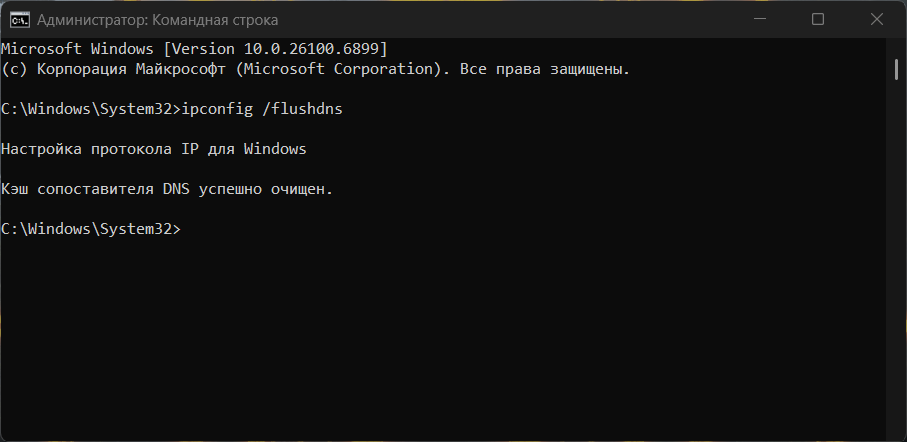This screenshot has width=907, height=442.
Task: Click the scrollbar track below the thumb
Action: [x=896, y=250]
